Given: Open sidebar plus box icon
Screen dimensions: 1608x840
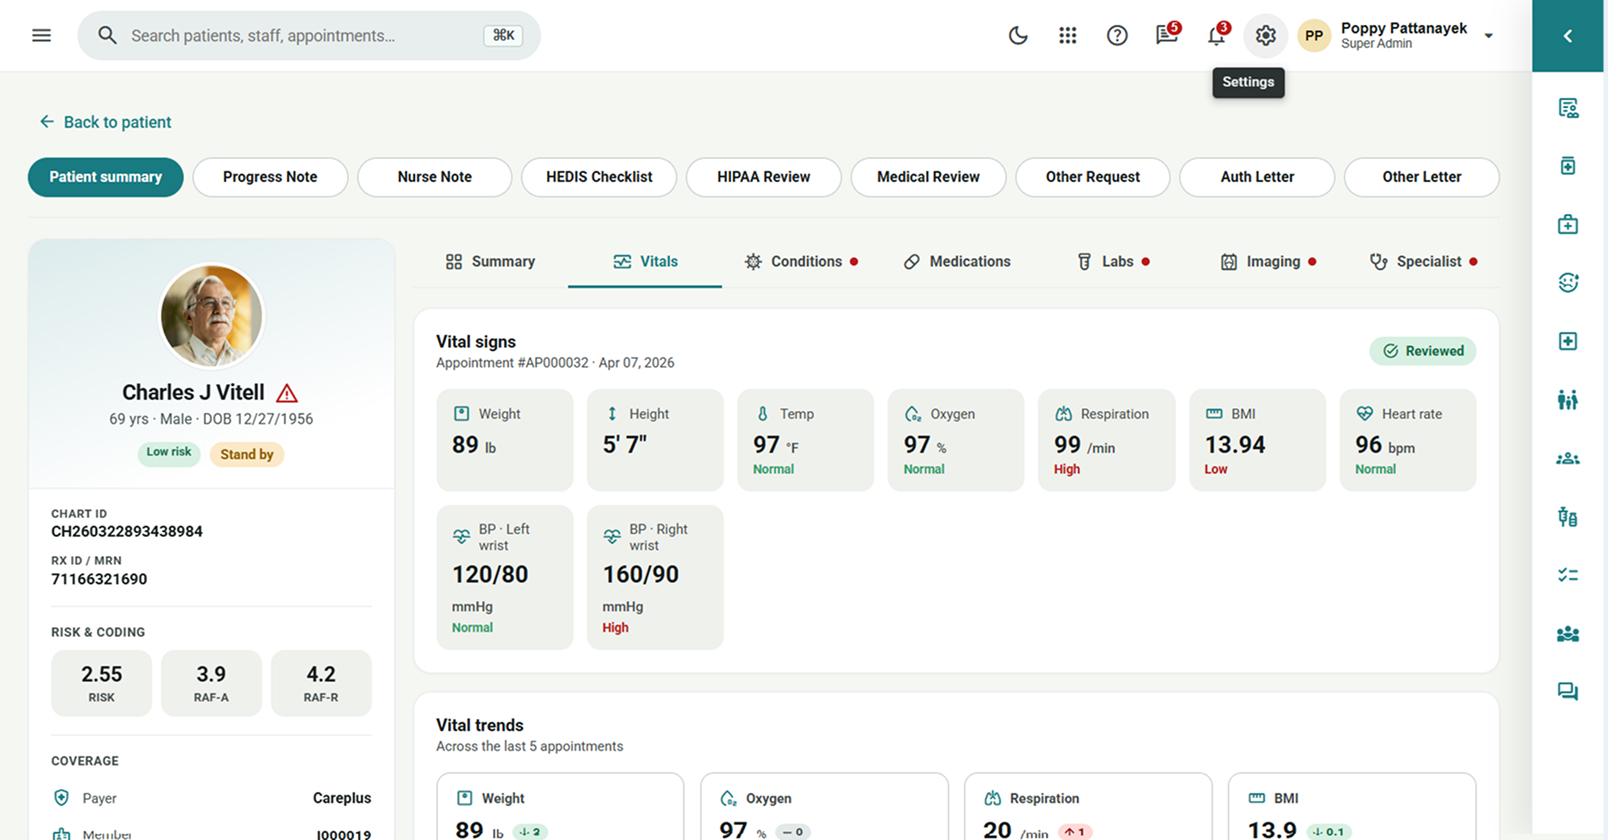Looking at the screenshot, I should coord(1568,341).
